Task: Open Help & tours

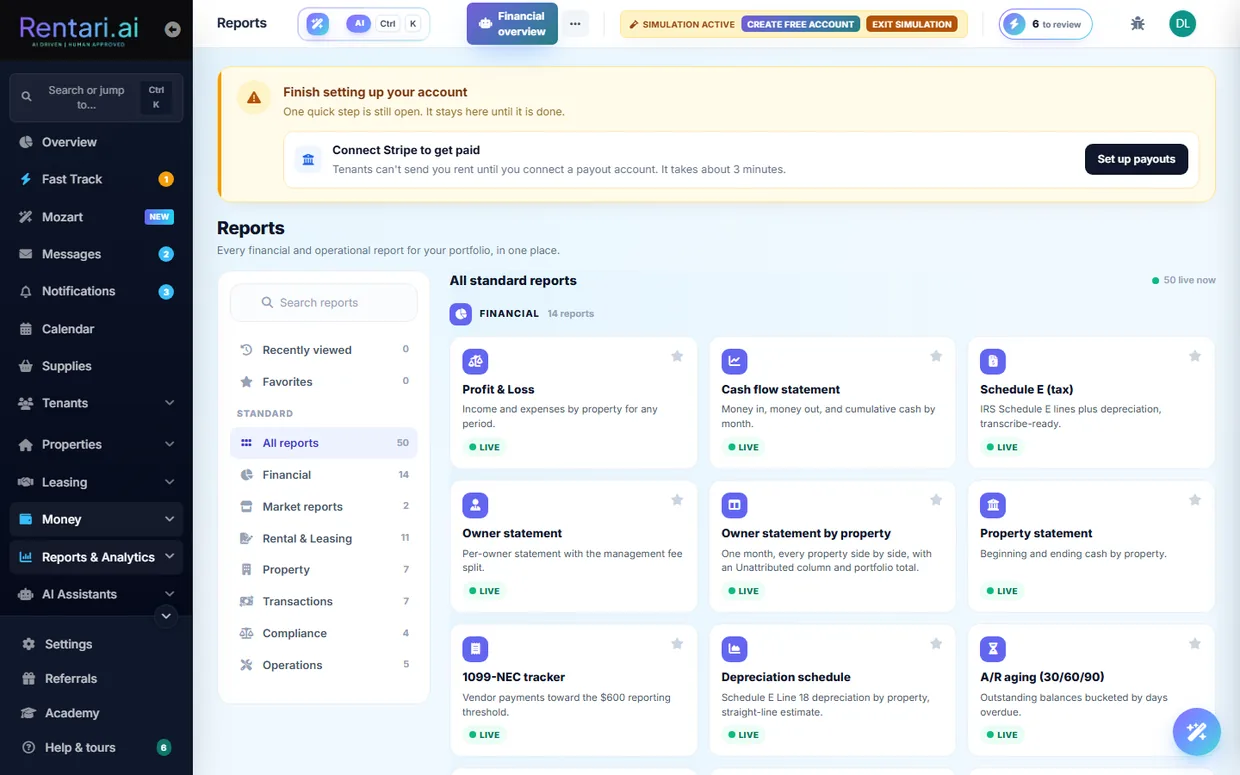Action: (96, 747)
